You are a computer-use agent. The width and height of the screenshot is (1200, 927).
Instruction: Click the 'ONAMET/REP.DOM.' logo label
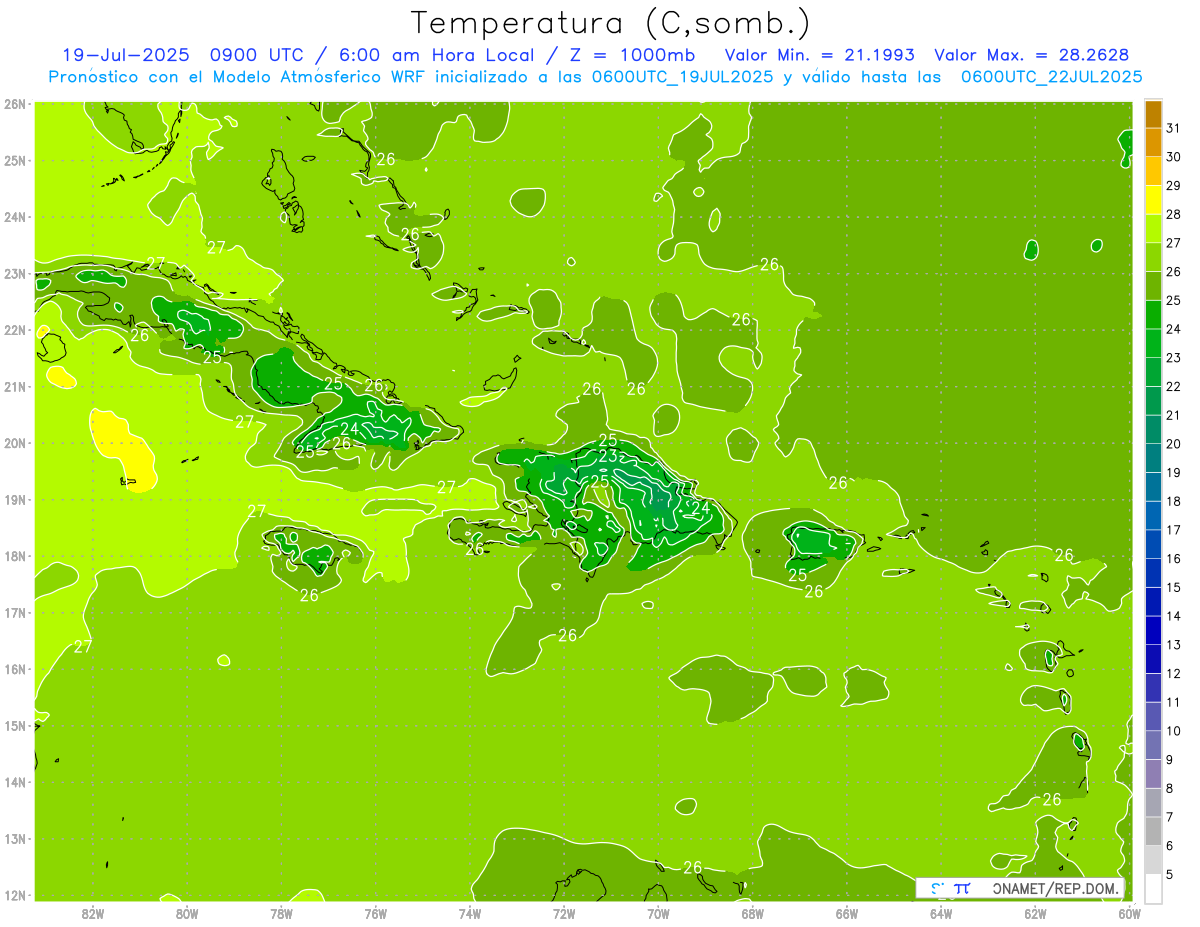click(1056, 888)
